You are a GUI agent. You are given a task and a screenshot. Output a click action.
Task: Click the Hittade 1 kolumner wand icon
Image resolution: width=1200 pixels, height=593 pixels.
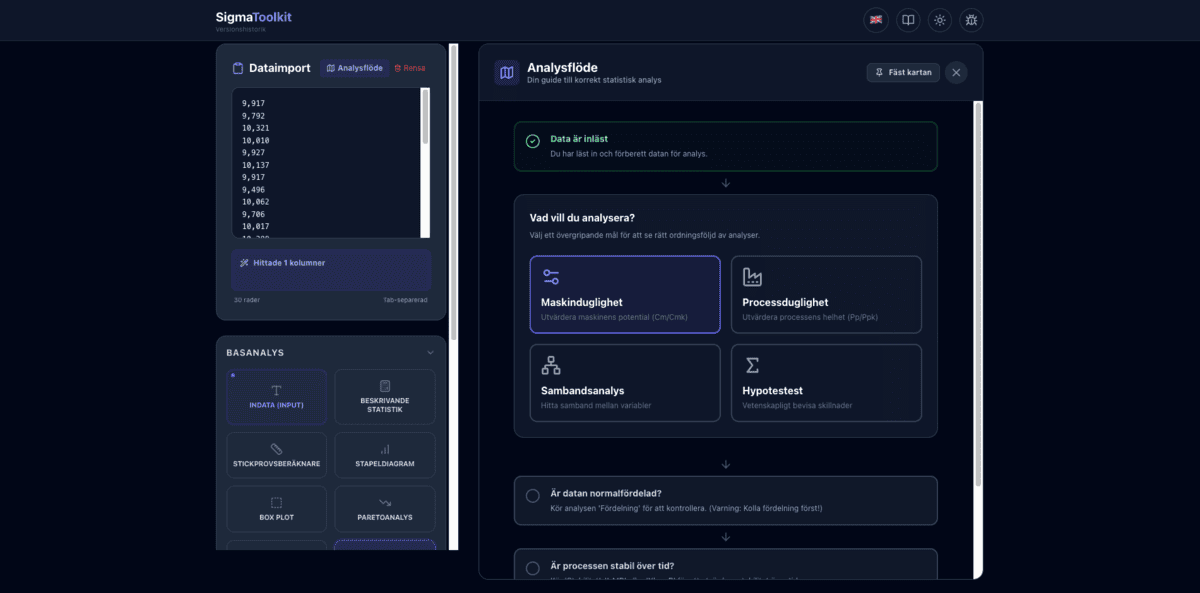244,263
